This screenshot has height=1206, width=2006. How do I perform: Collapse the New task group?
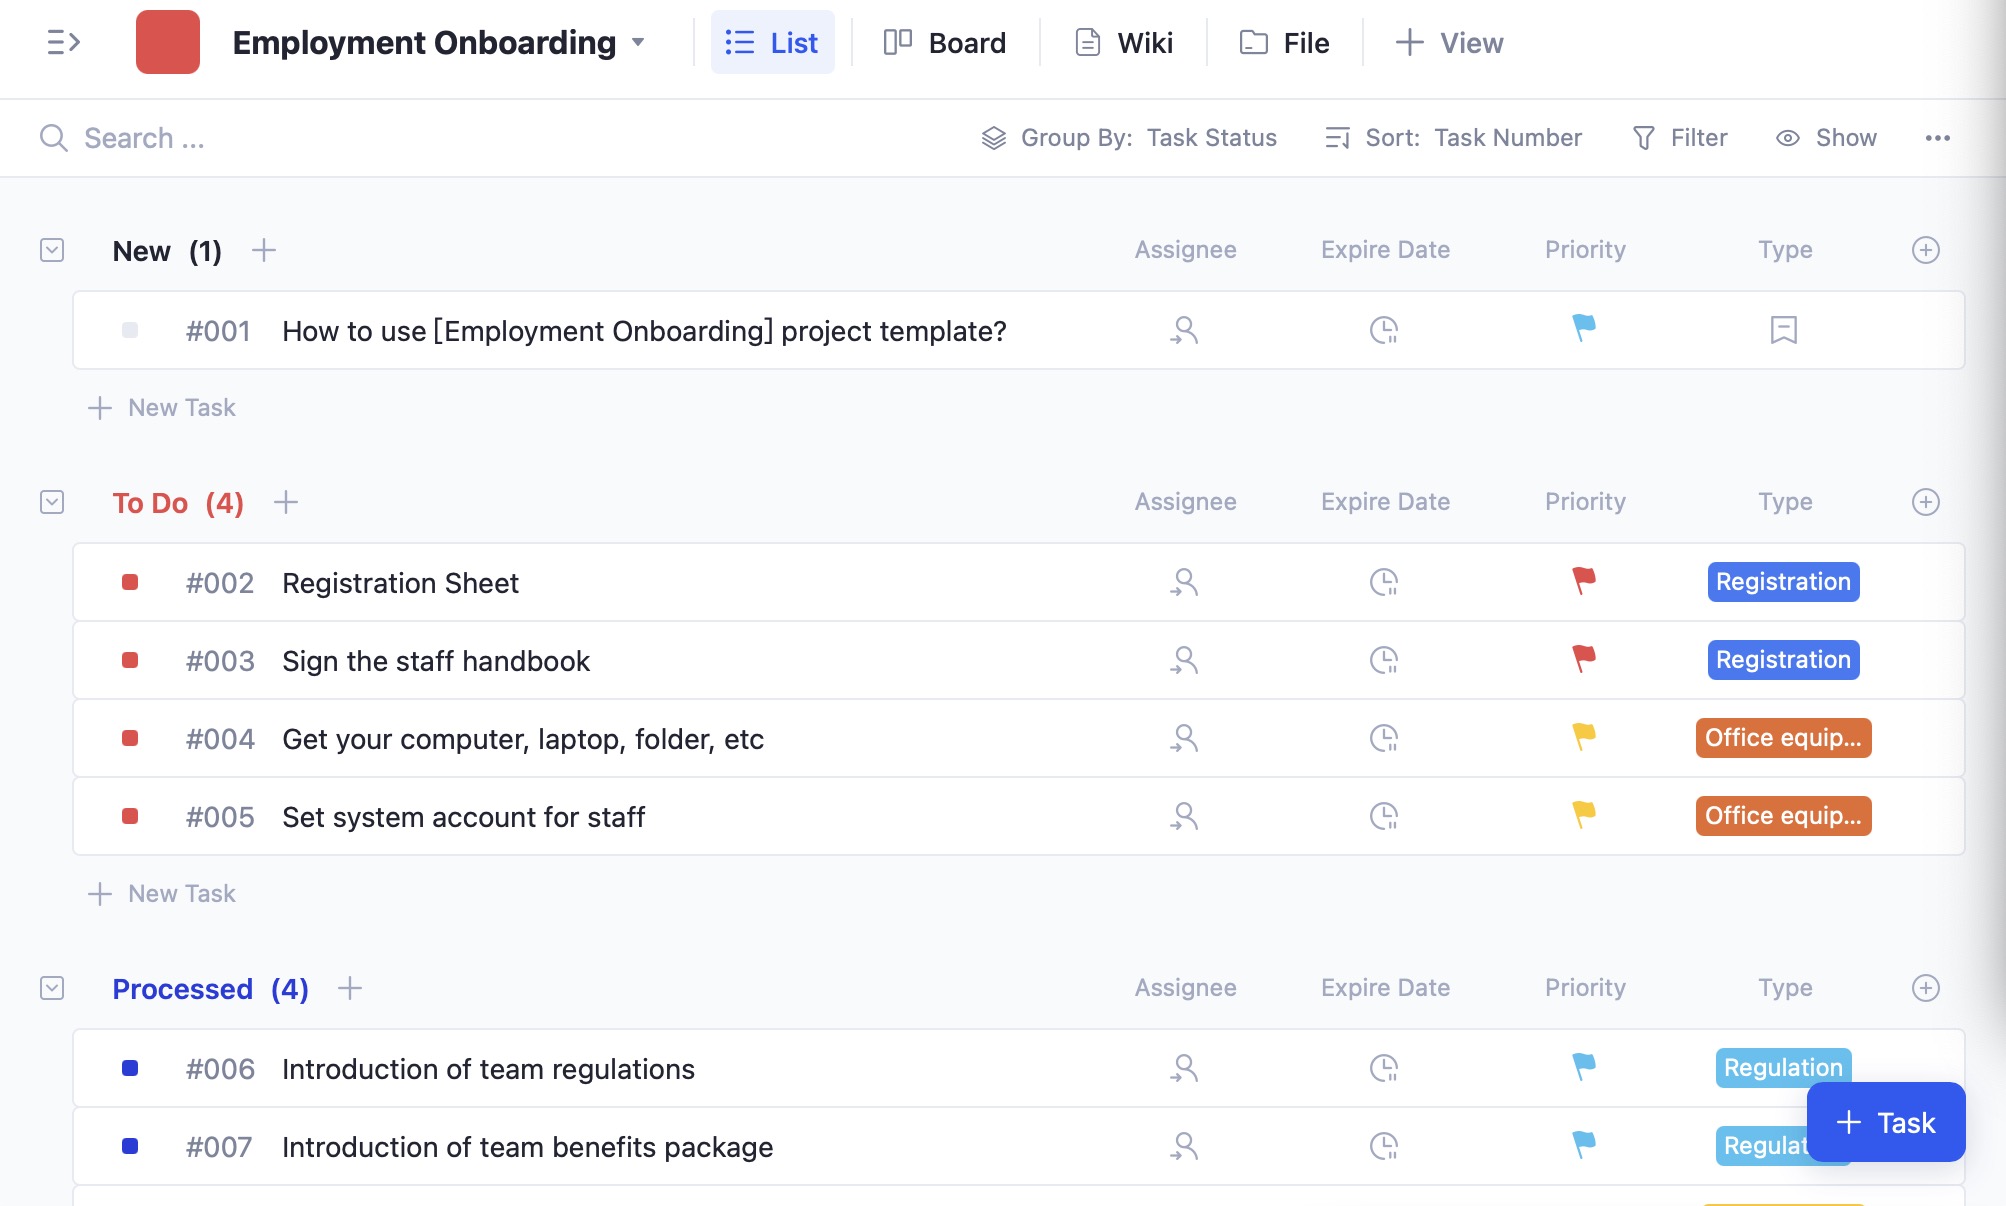coord(51,250)
